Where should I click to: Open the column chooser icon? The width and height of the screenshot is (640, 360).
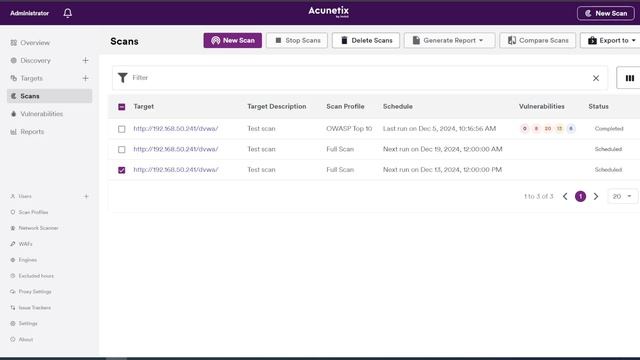click(x=630, y=78)
